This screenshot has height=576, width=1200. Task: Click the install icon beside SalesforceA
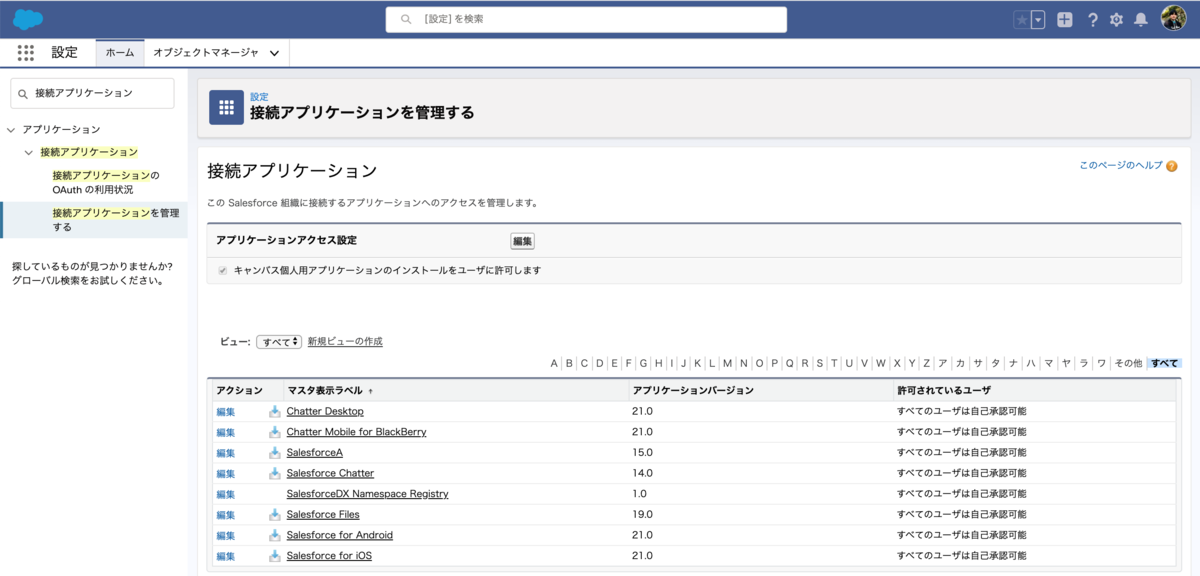[275, 452]
